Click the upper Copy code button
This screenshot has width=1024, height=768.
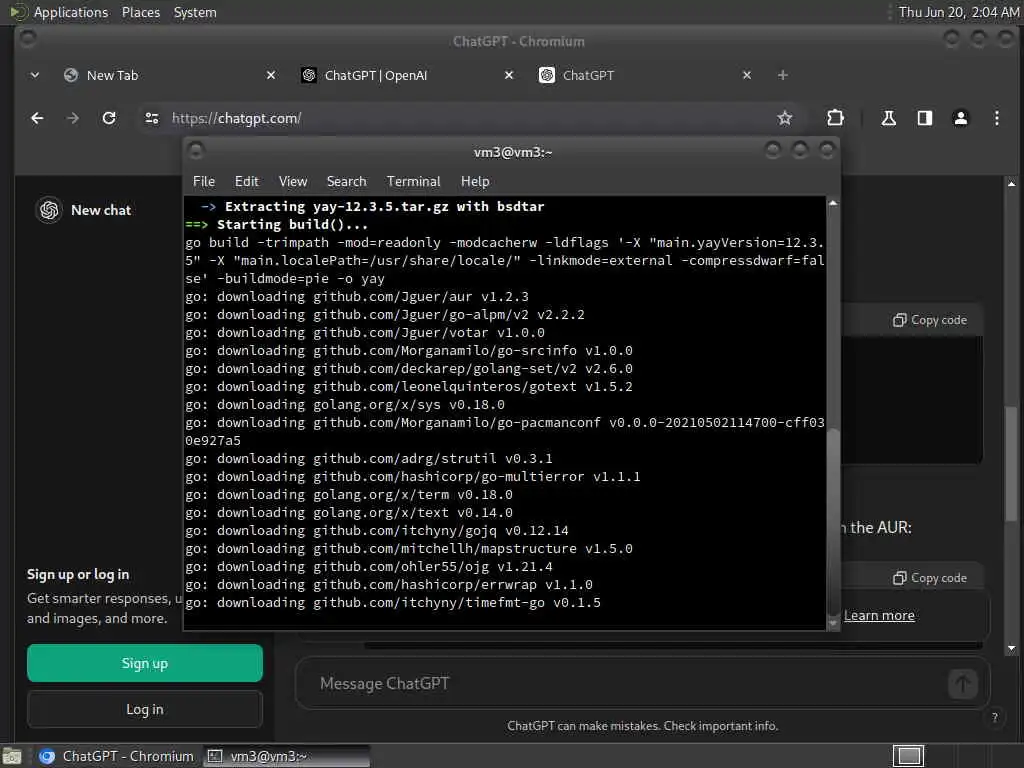point(930,320)
